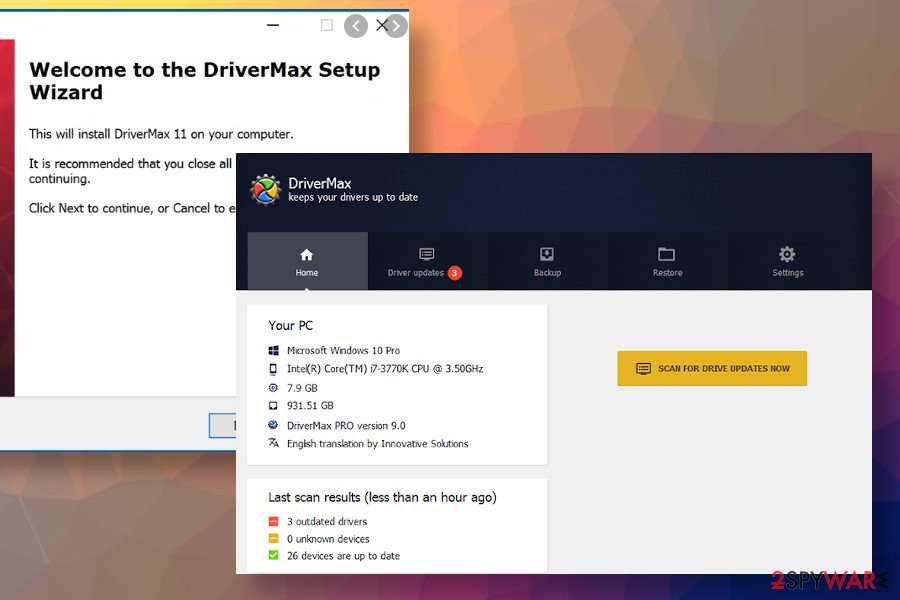
Task: Open the Restore tab
Action: 667,261
